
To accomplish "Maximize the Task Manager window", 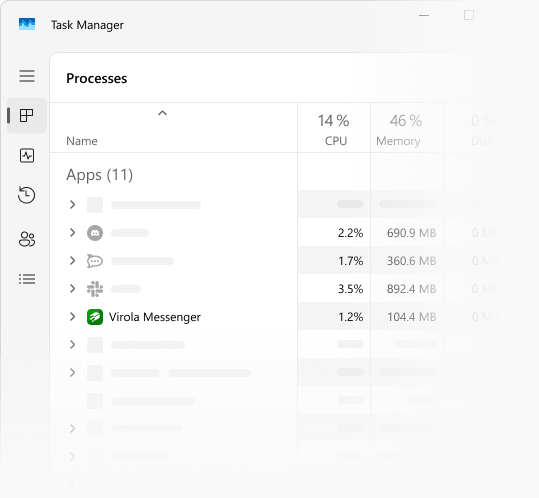I will pyautogui.click(x=469, y=15).
